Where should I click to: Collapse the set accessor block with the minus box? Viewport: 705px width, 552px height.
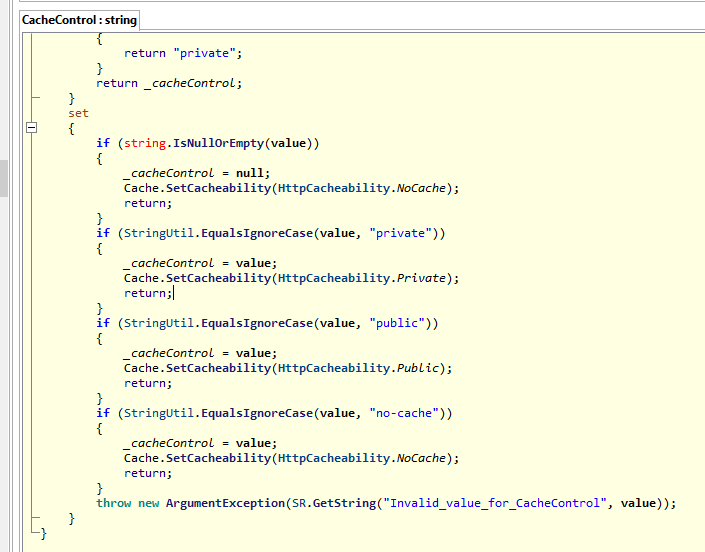click(x=31, y=128)
